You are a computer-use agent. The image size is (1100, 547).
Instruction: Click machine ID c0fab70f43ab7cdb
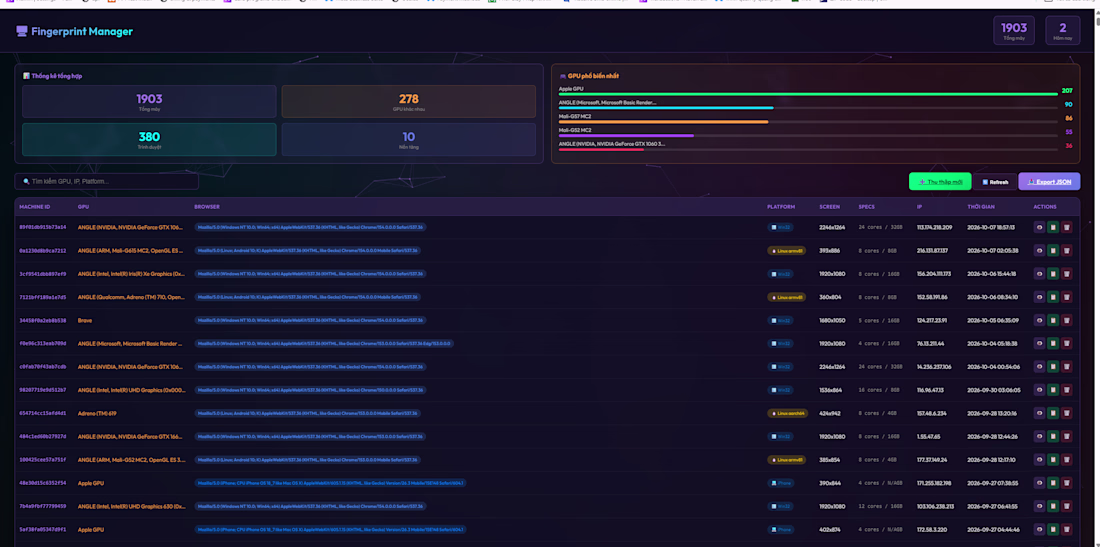coord(43,367)
